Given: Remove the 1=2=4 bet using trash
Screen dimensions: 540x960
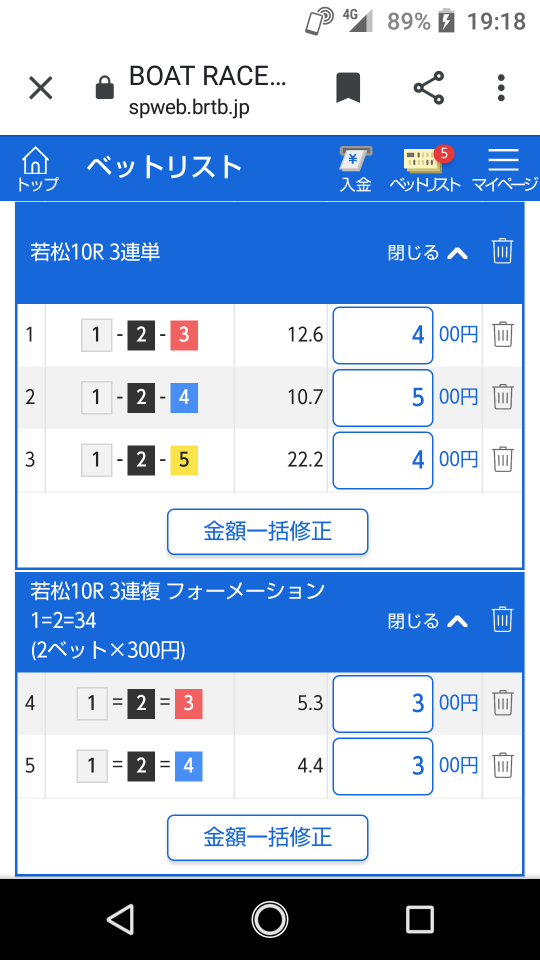Looking at the screenshot, I should click(x=503, y=765).
